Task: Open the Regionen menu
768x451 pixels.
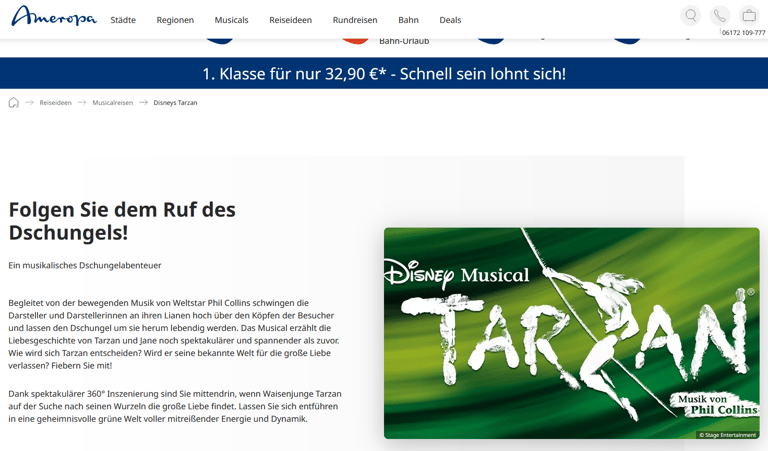Action: pos(175,20)
